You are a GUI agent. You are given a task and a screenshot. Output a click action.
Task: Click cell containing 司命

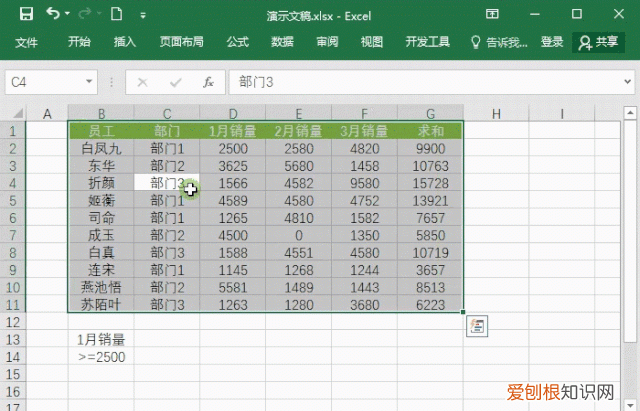tap(101, 218)
